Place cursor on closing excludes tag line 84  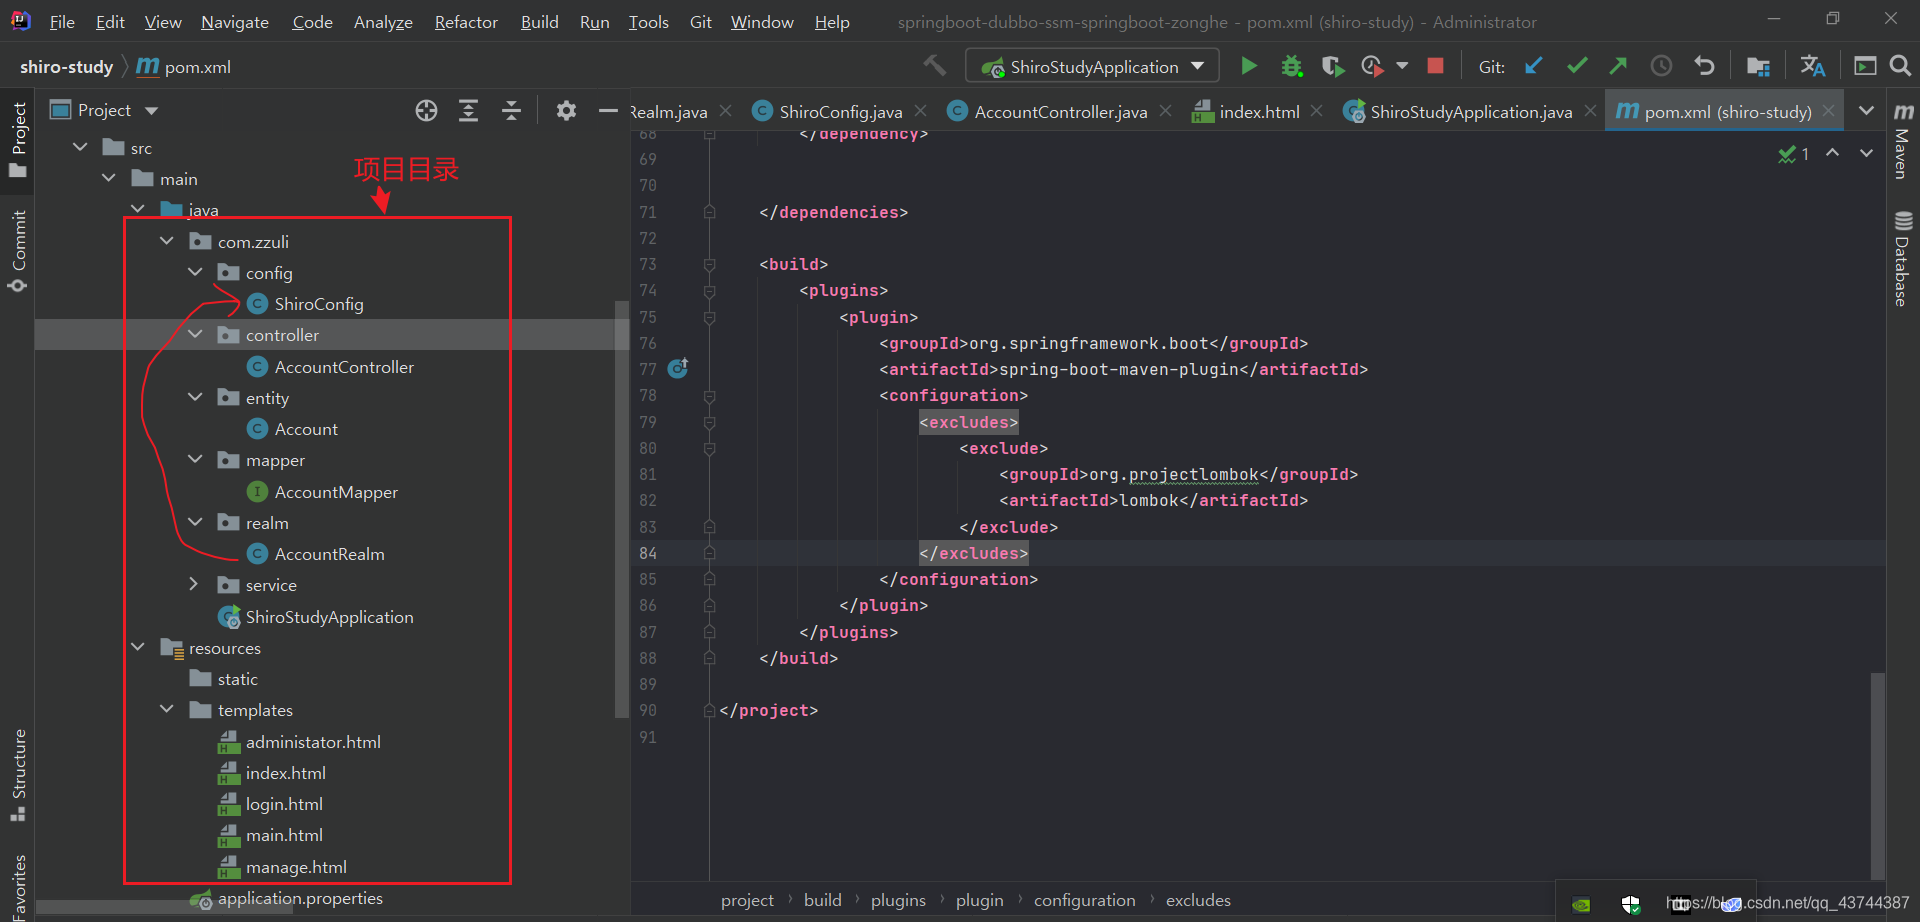(972, 553)
